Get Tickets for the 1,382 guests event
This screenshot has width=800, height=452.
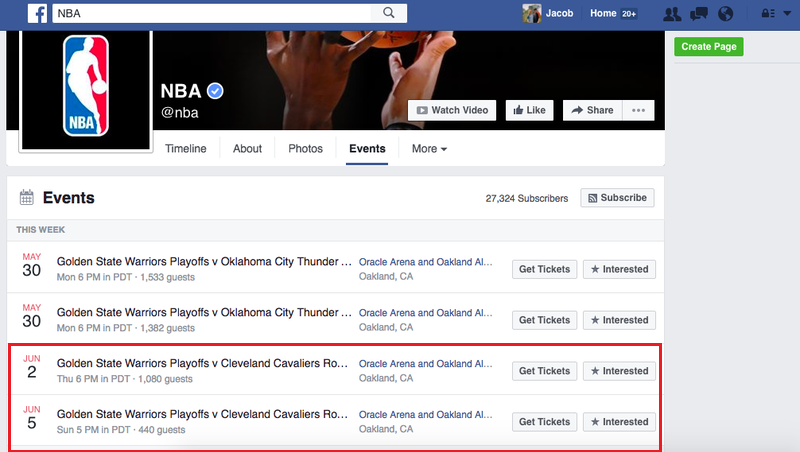point(544,320)
